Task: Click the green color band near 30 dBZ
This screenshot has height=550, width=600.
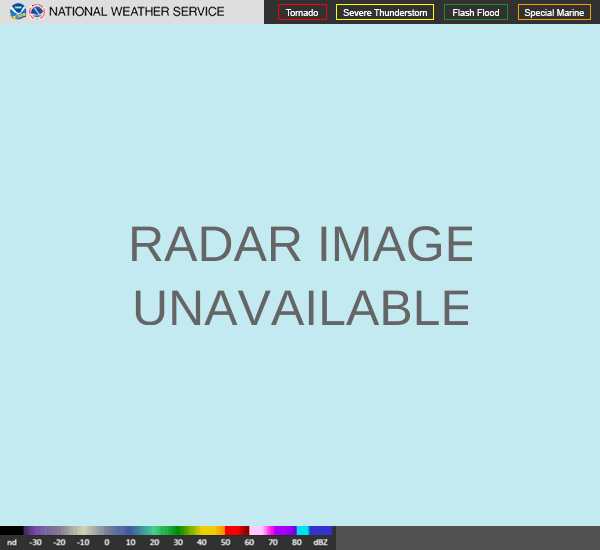Action: (176, 530)
